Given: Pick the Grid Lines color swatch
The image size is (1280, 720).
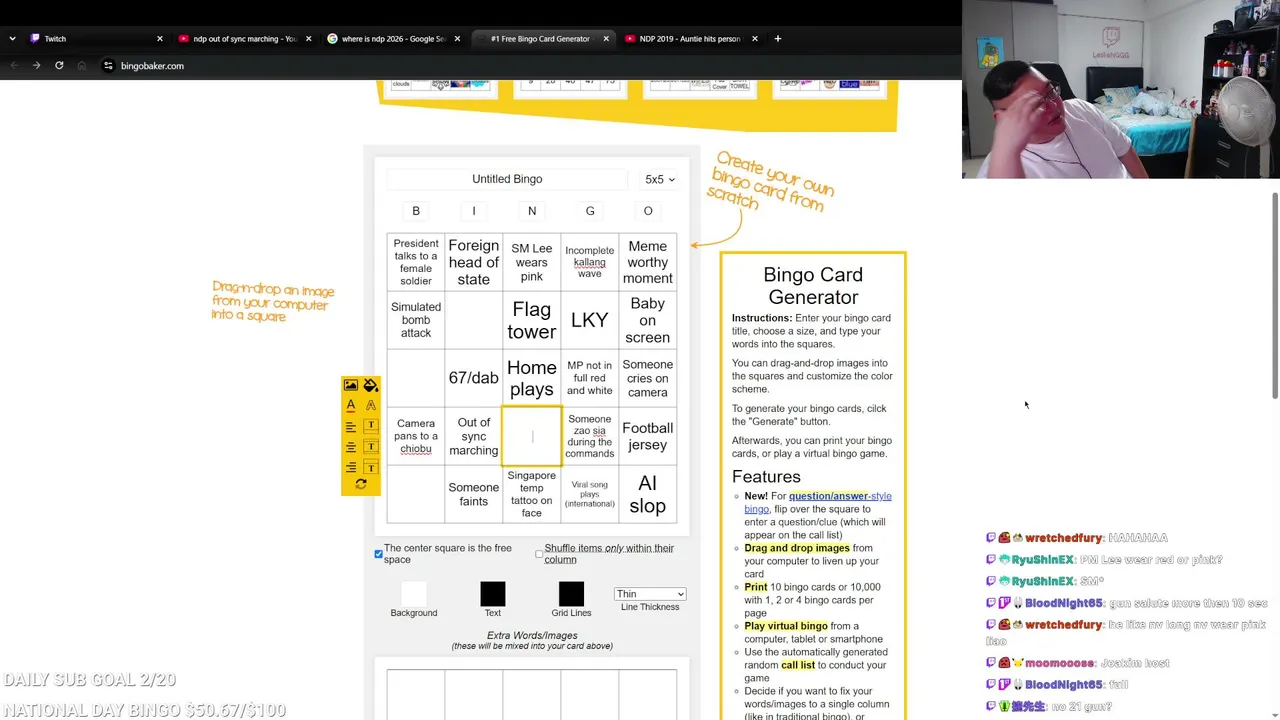Looking at the screenshot, I should 571,594.
